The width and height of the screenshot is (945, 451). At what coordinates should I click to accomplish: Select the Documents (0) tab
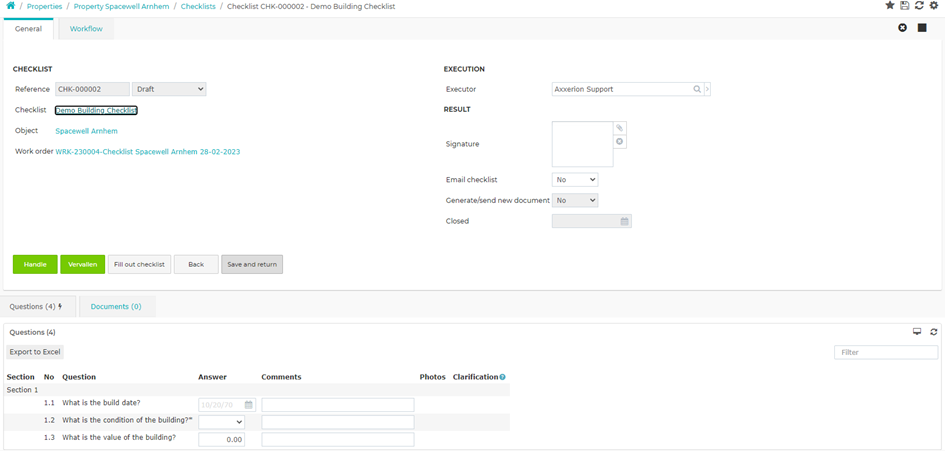116,306
